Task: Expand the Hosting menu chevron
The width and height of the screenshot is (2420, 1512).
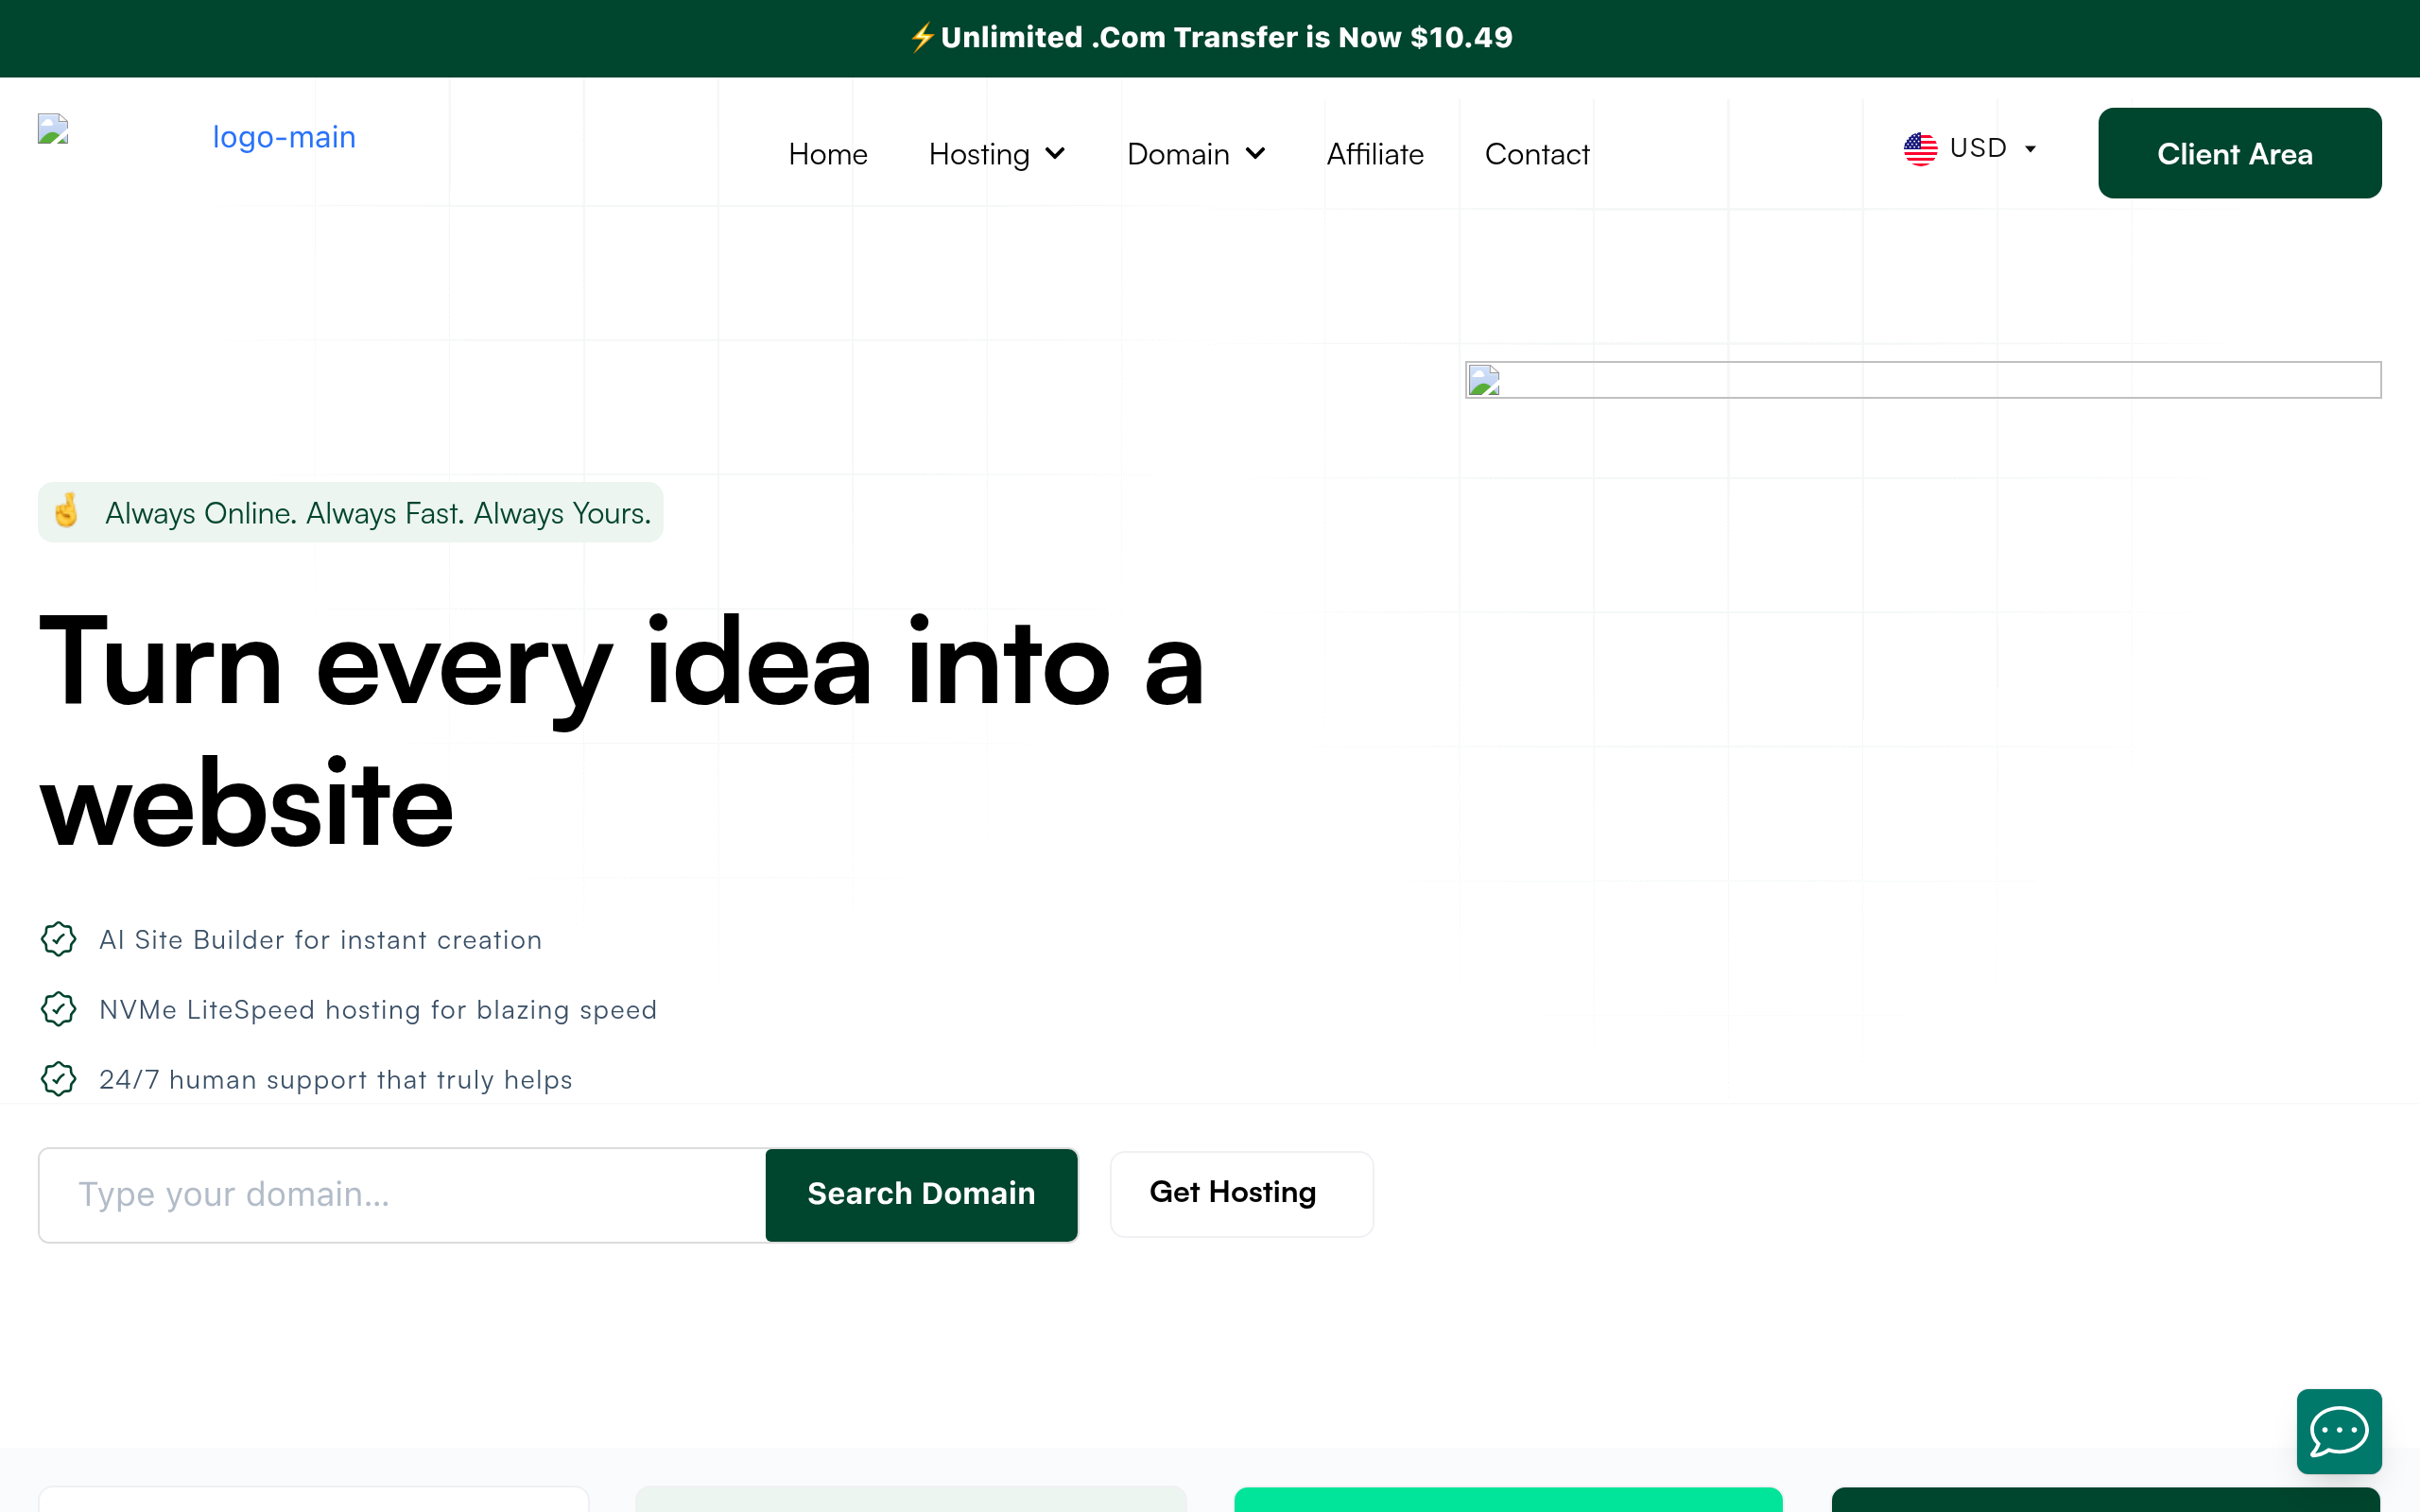Action: [1055, 154]
